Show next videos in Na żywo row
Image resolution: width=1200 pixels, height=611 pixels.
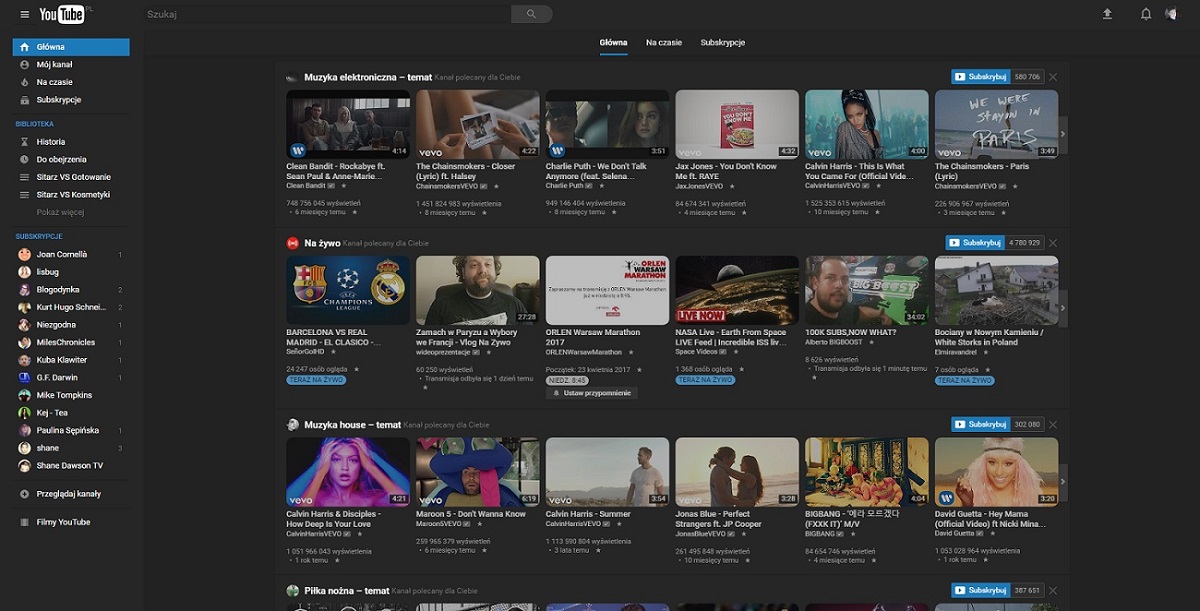click(1063, 308)
